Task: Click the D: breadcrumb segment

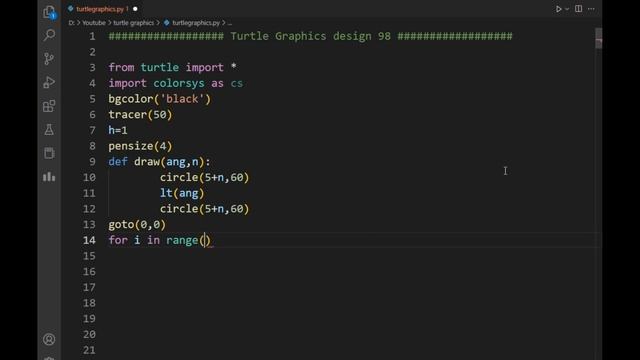Action: 71,23
